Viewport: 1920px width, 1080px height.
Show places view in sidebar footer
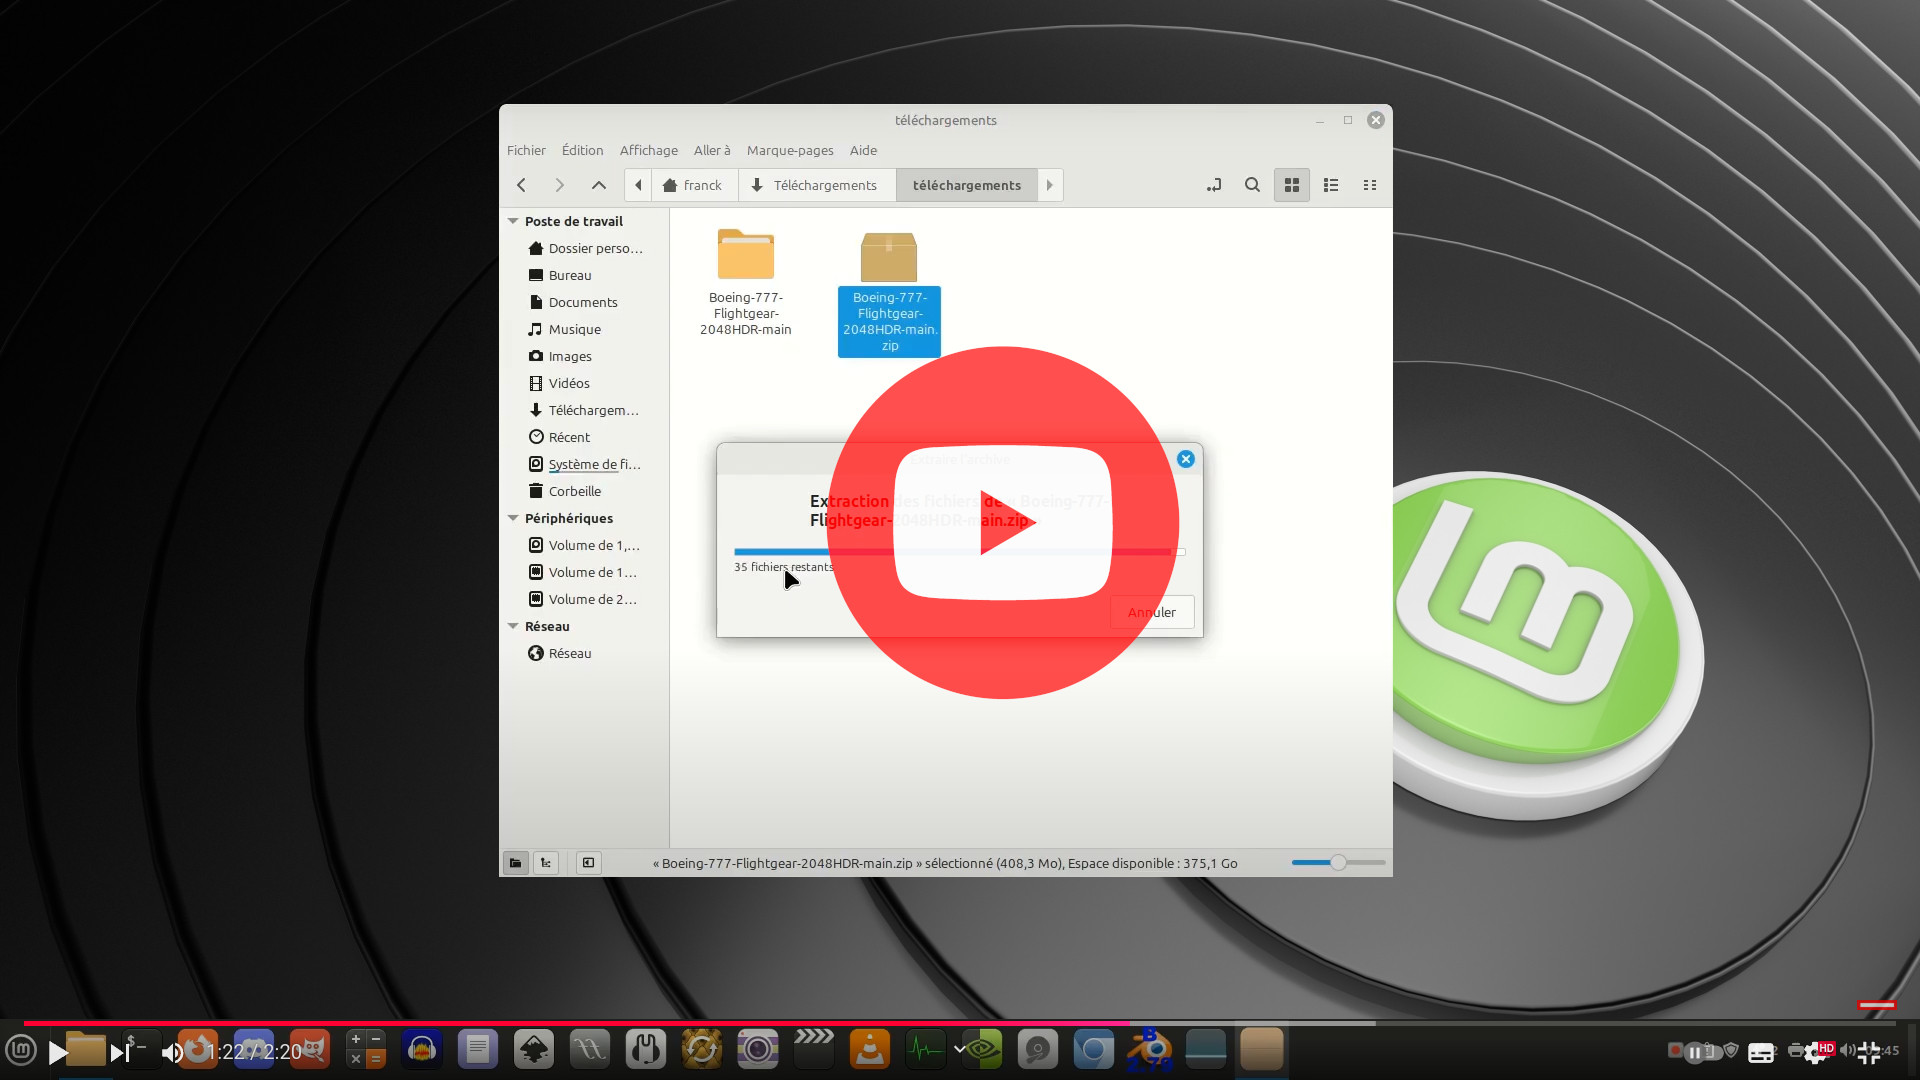point(515,863)
